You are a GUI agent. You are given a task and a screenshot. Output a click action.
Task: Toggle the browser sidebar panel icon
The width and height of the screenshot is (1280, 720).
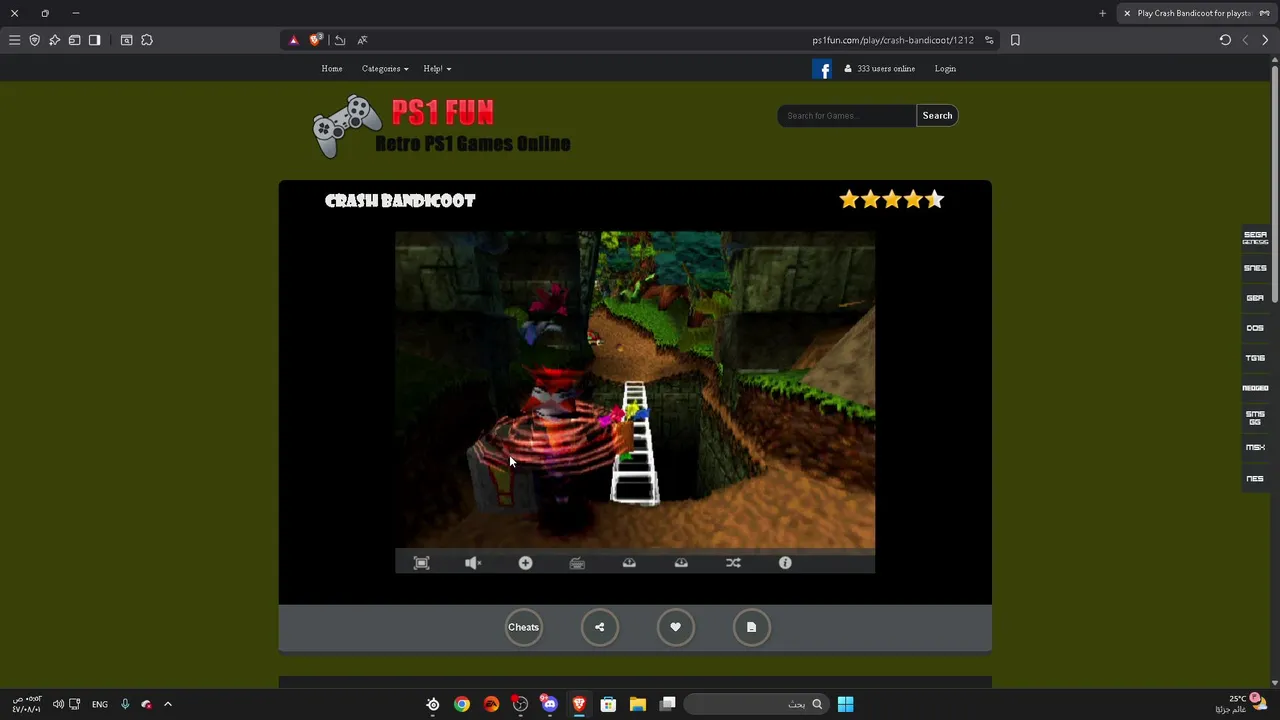(94, 40)
